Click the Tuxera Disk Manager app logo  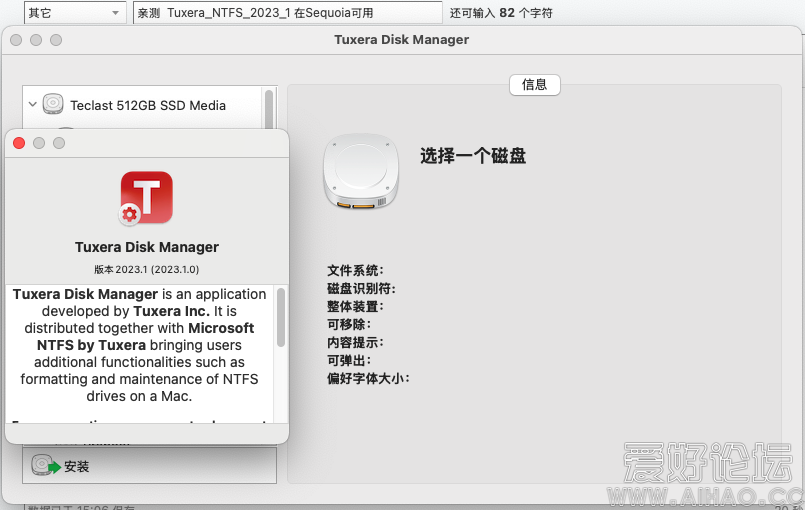pos(146,198)
